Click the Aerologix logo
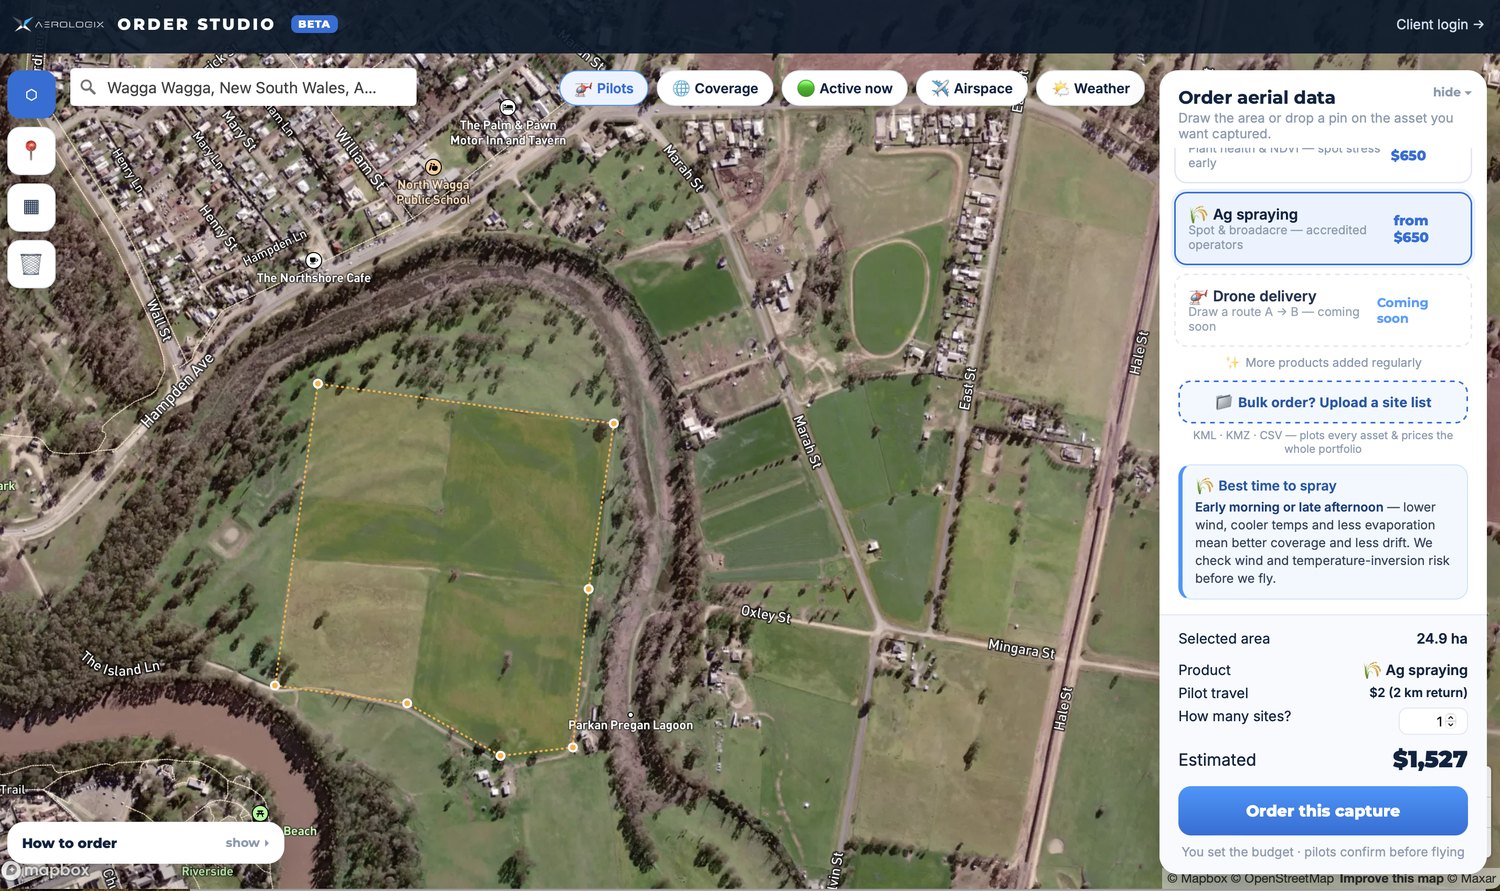1500x891 pixels. 59,24
